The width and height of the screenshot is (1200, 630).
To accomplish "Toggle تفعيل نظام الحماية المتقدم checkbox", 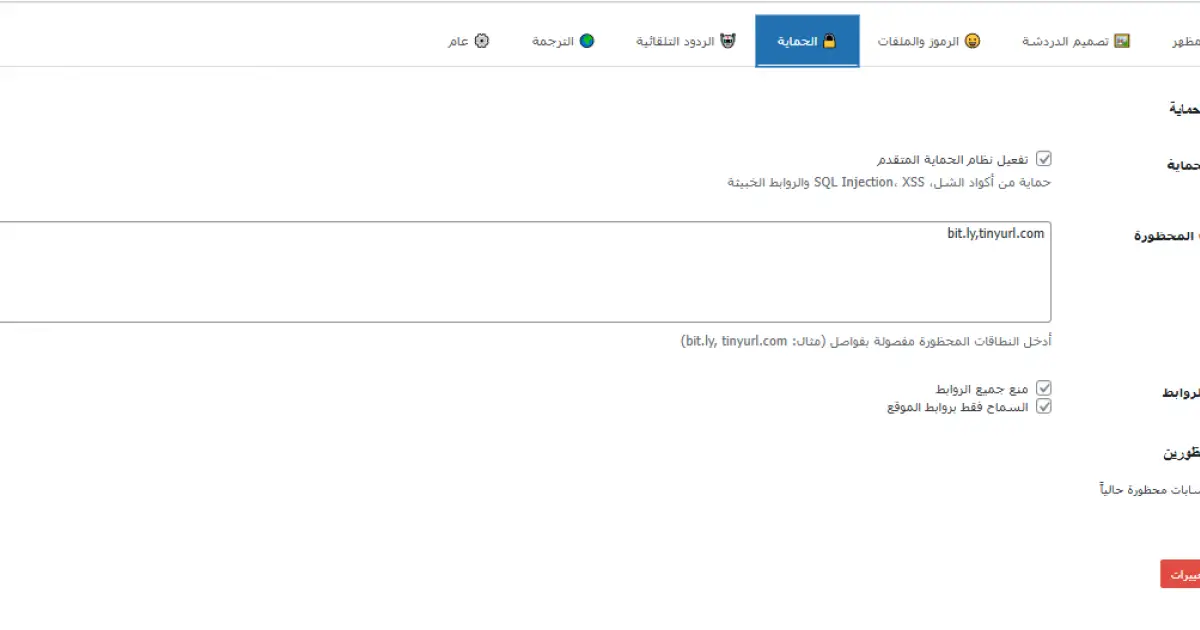I will point(1044,159).
